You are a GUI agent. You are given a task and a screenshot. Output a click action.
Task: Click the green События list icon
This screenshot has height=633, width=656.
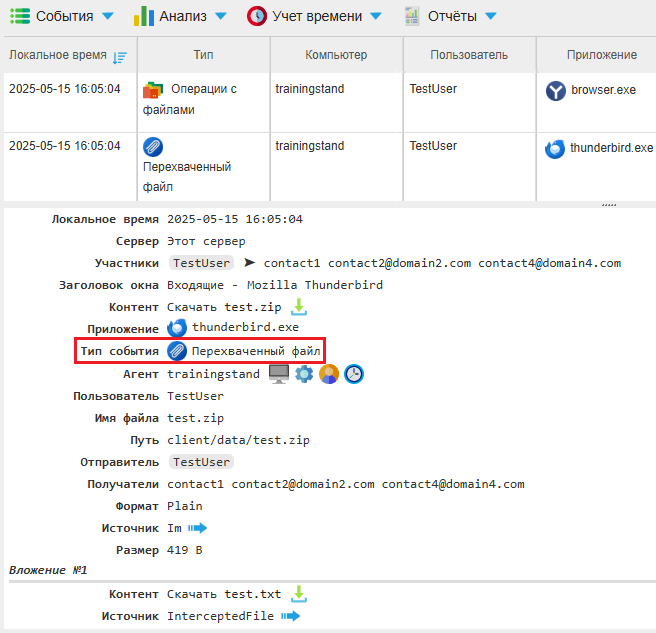click(x=20, y=16)
